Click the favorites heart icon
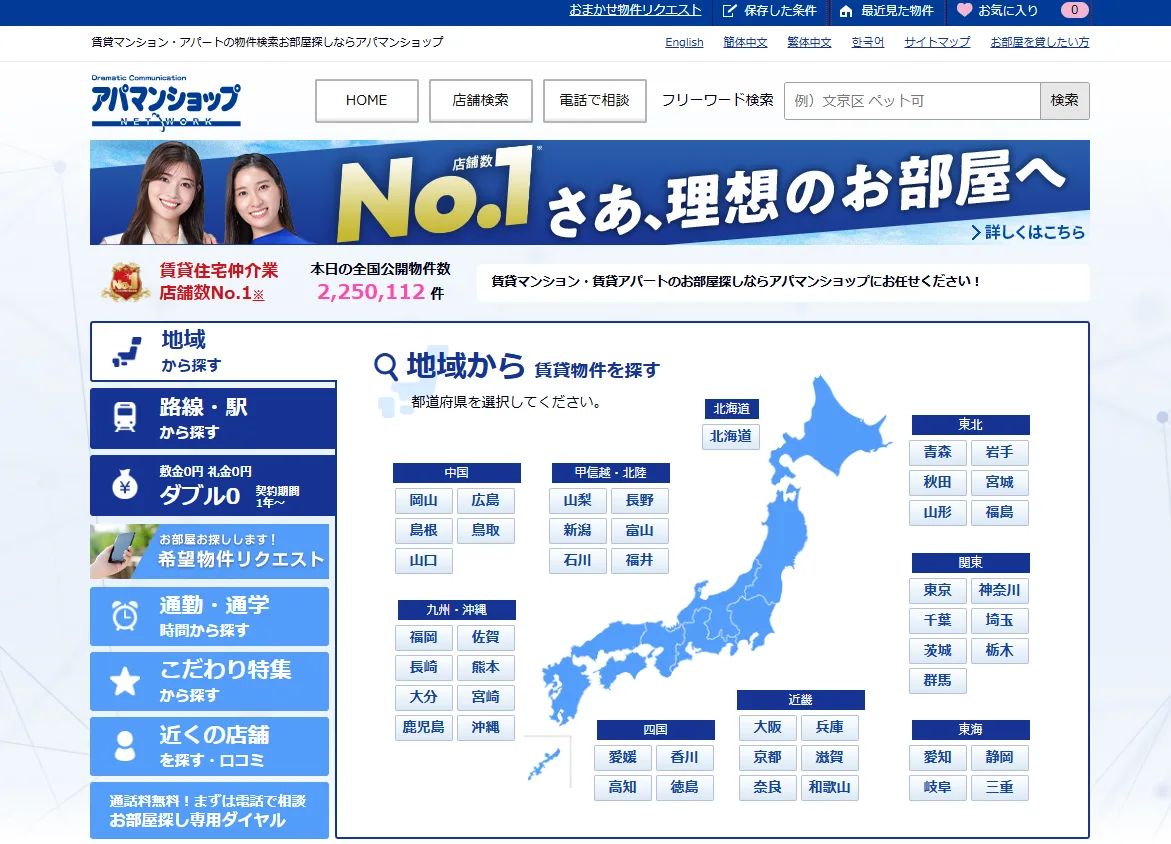The width and height of the screenshot is (1171, 844). click(964, 10)
